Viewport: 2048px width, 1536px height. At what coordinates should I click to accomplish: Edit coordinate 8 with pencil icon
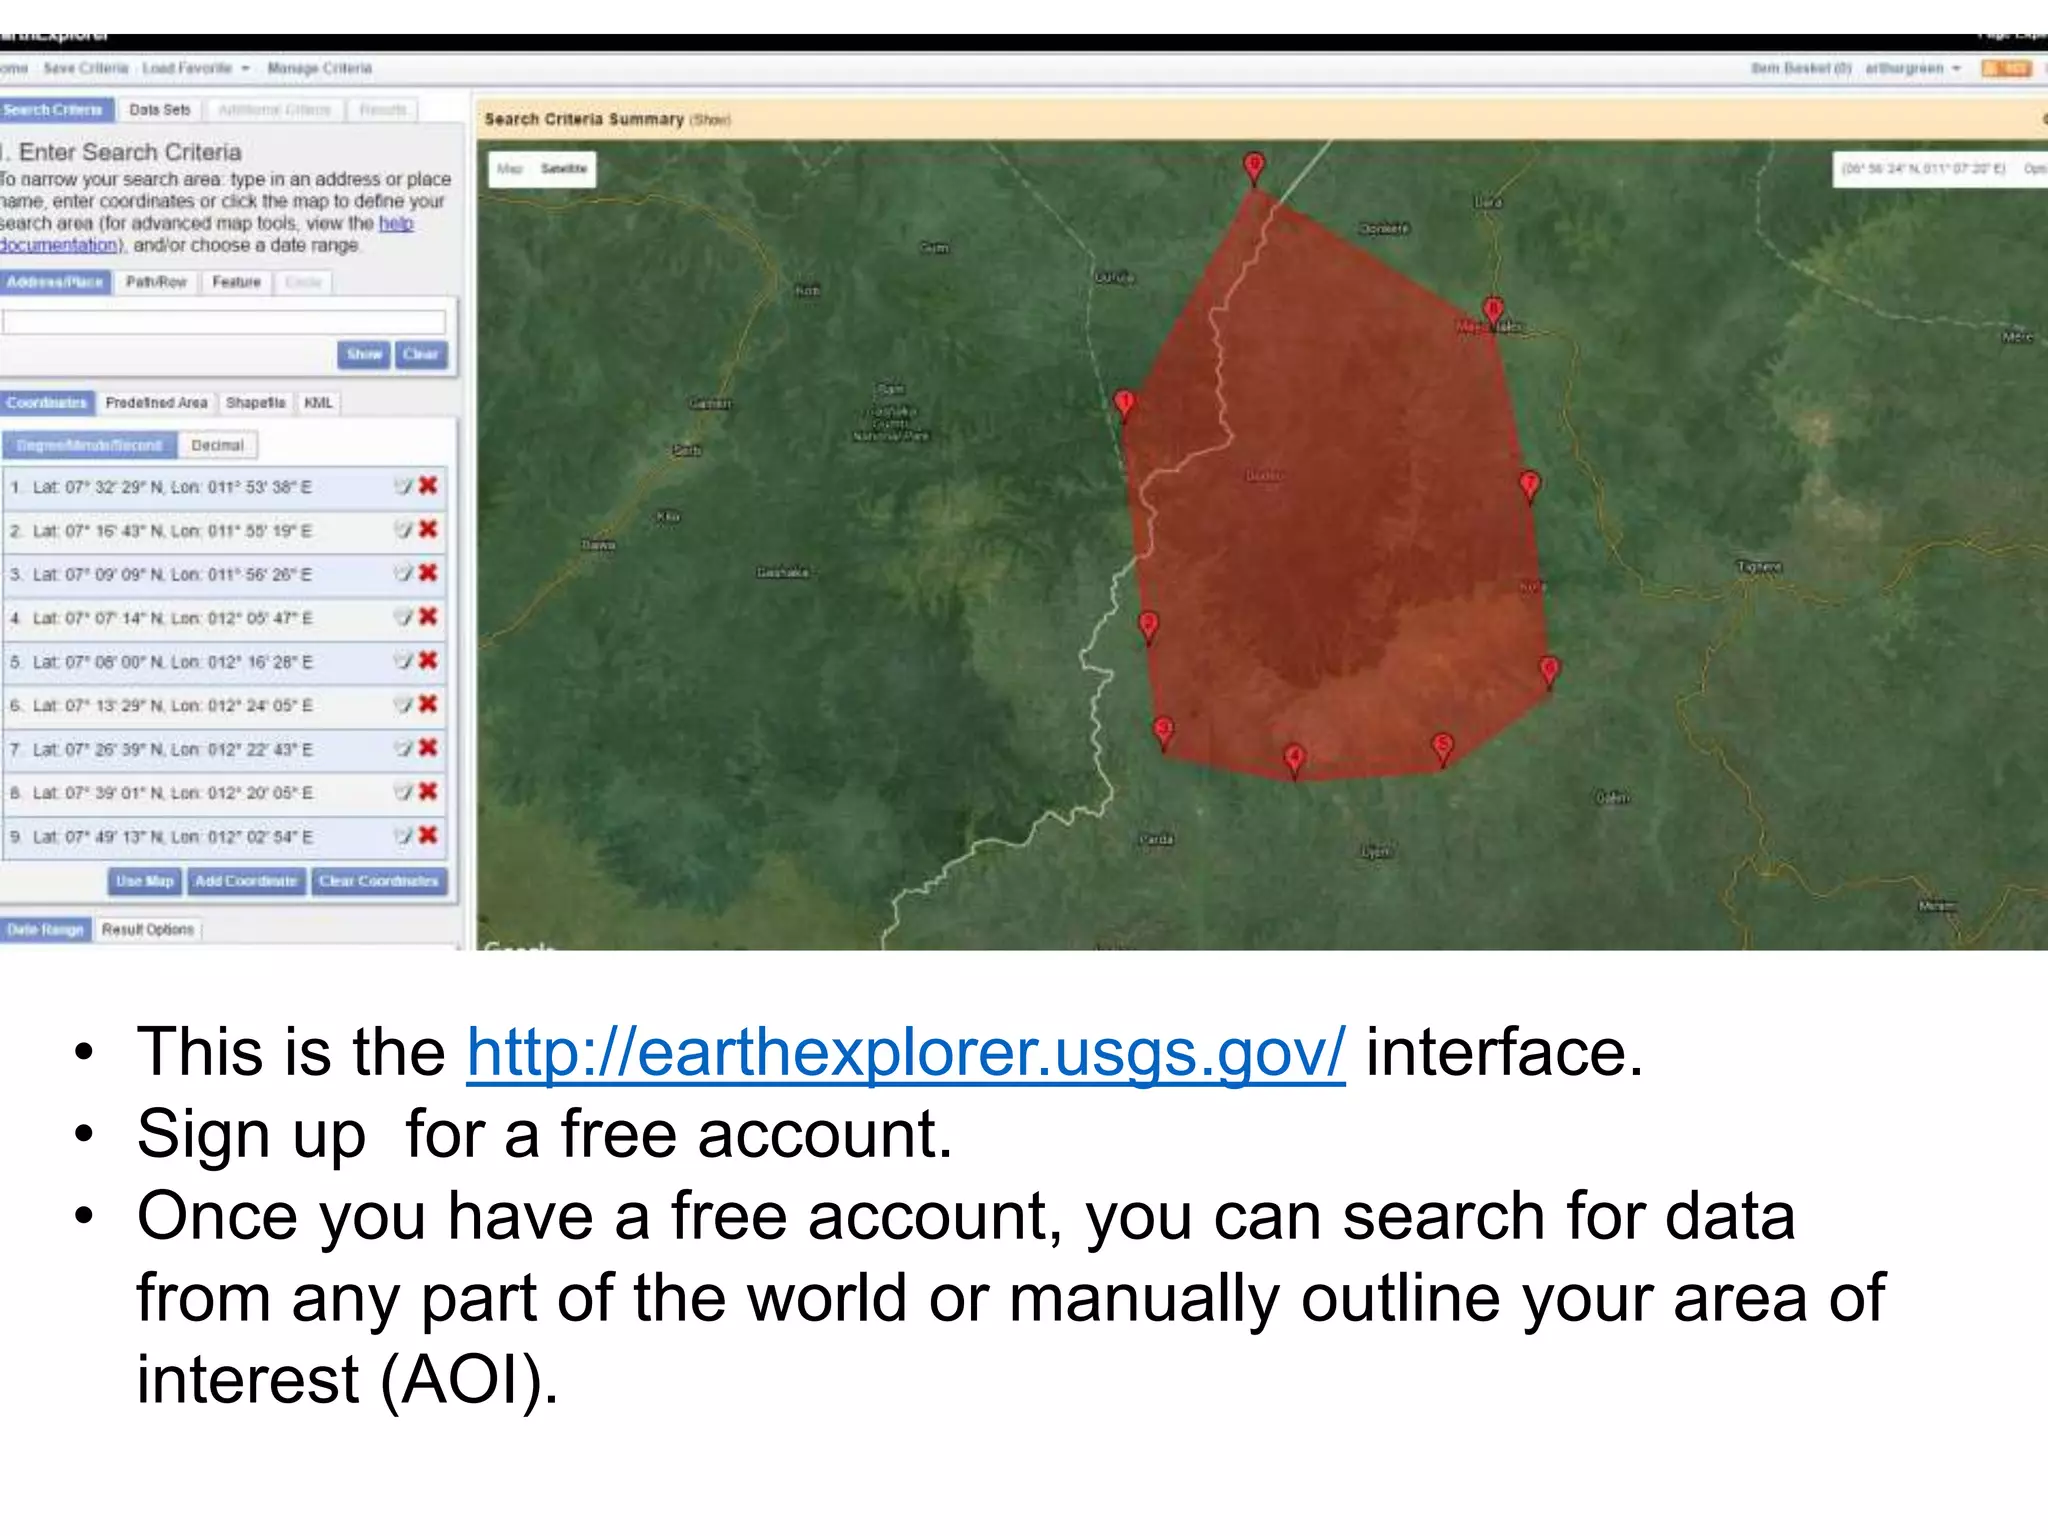click(x=402, y=792)
